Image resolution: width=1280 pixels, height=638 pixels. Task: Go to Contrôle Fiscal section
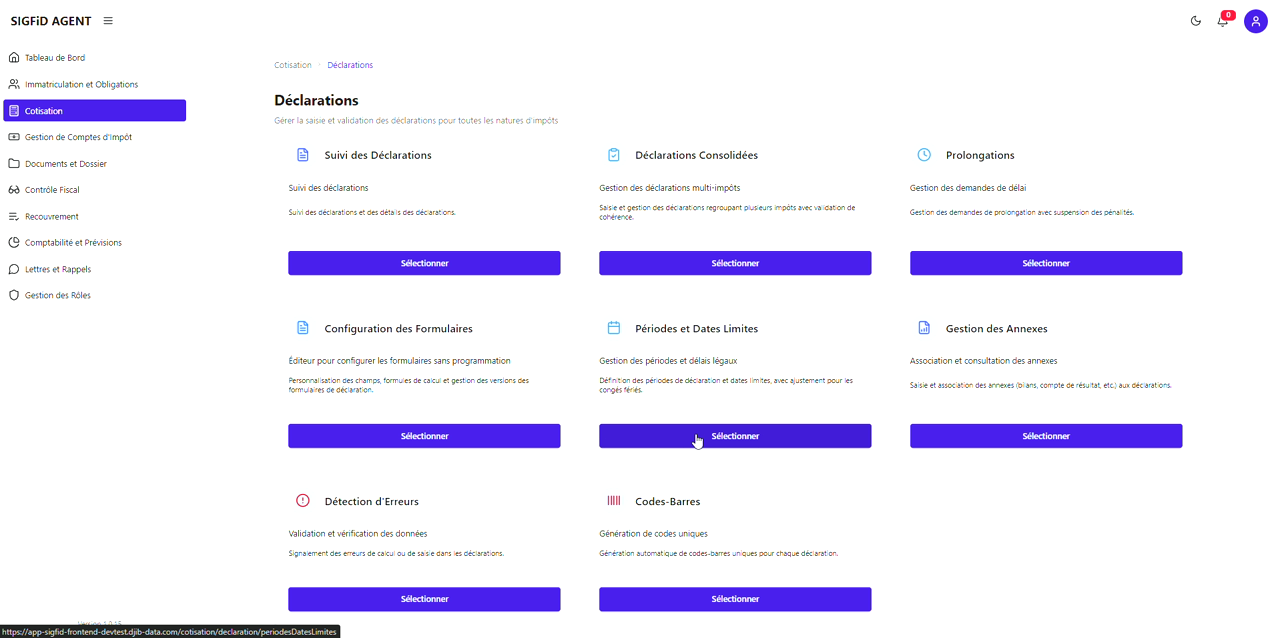click(52, 190)
